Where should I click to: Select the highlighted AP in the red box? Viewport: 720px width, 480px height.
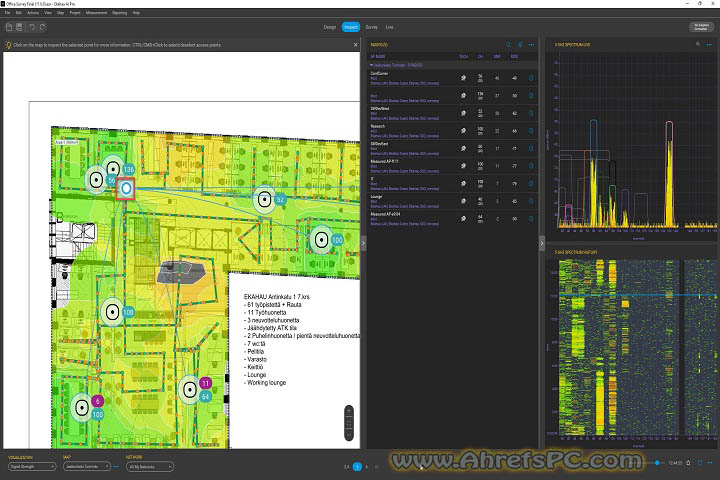pos(126,188)
